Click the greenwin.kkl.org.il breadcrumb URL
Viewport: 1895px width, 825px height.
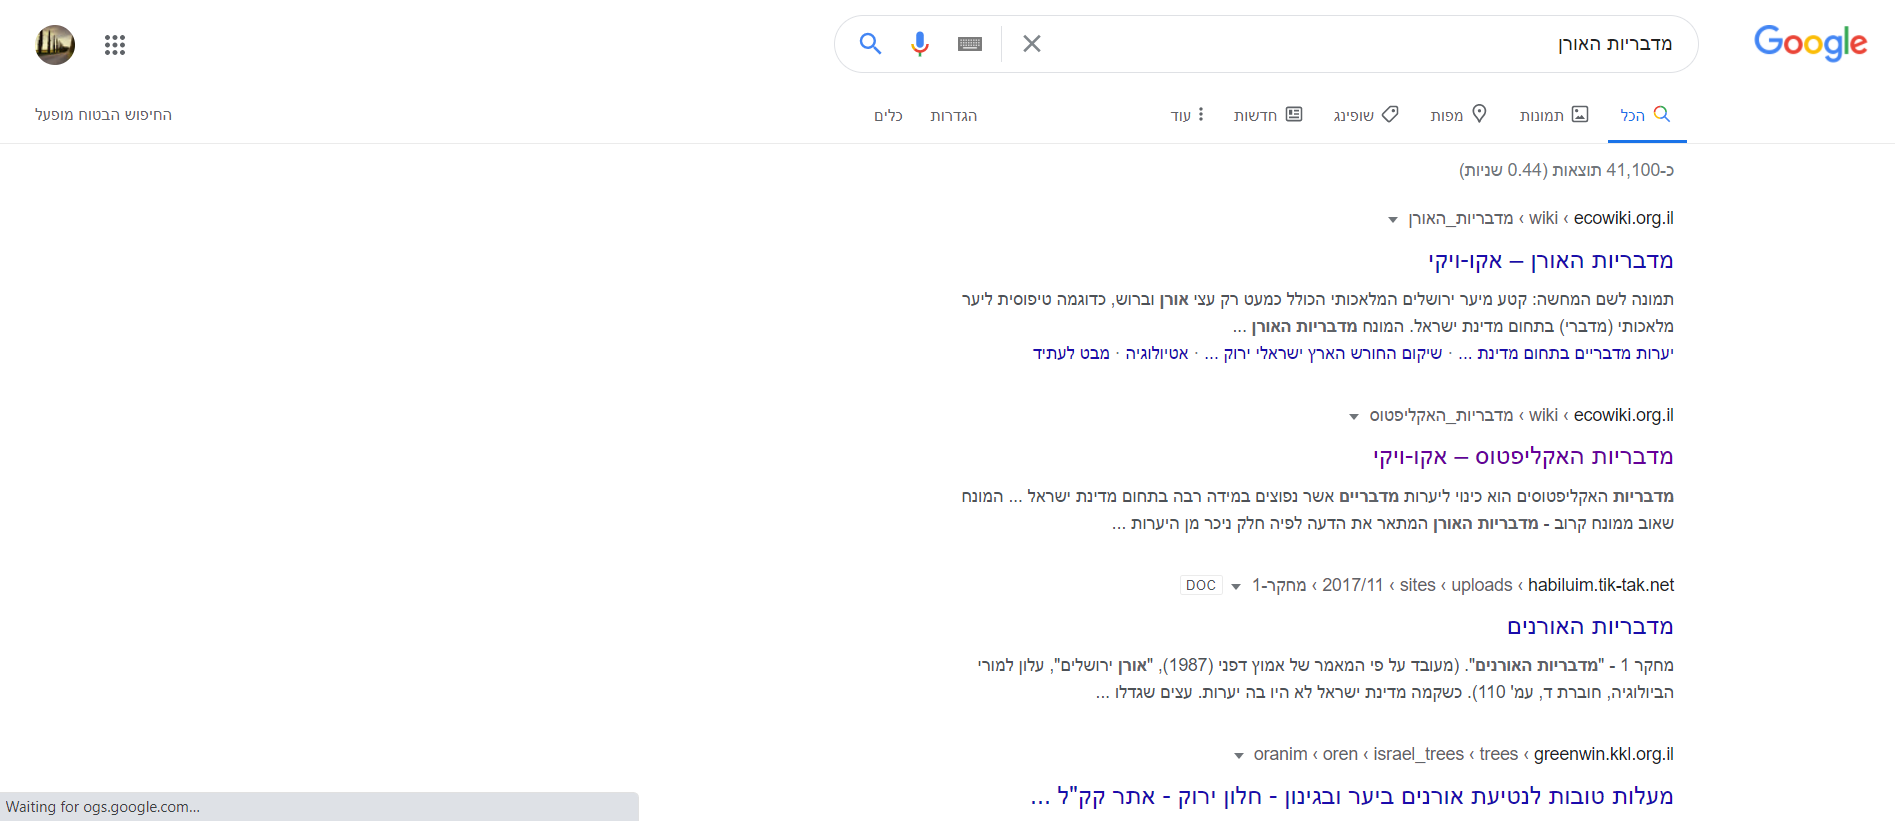click(x=1604, y=754)
